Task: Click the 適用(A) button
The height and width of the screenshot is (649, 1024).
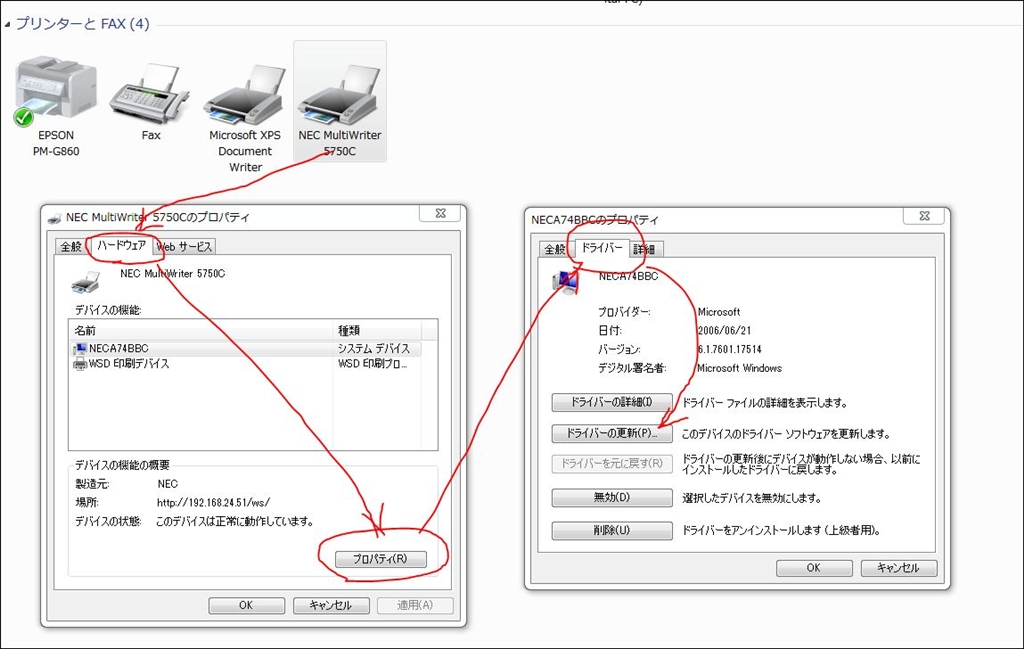Action: coord(415,605)
